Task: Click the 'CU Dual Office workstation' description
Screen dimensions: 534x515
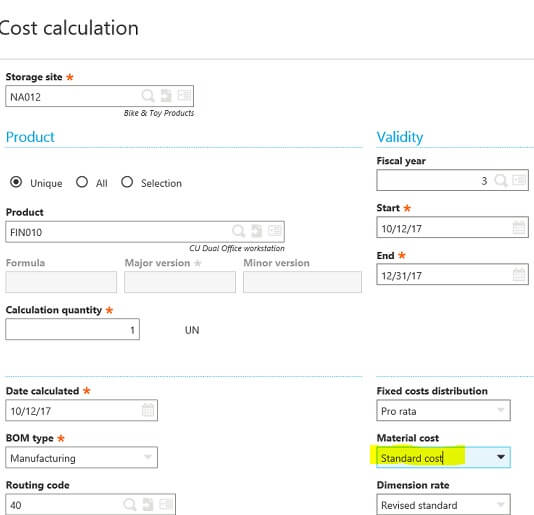Action: pos(237,248)
